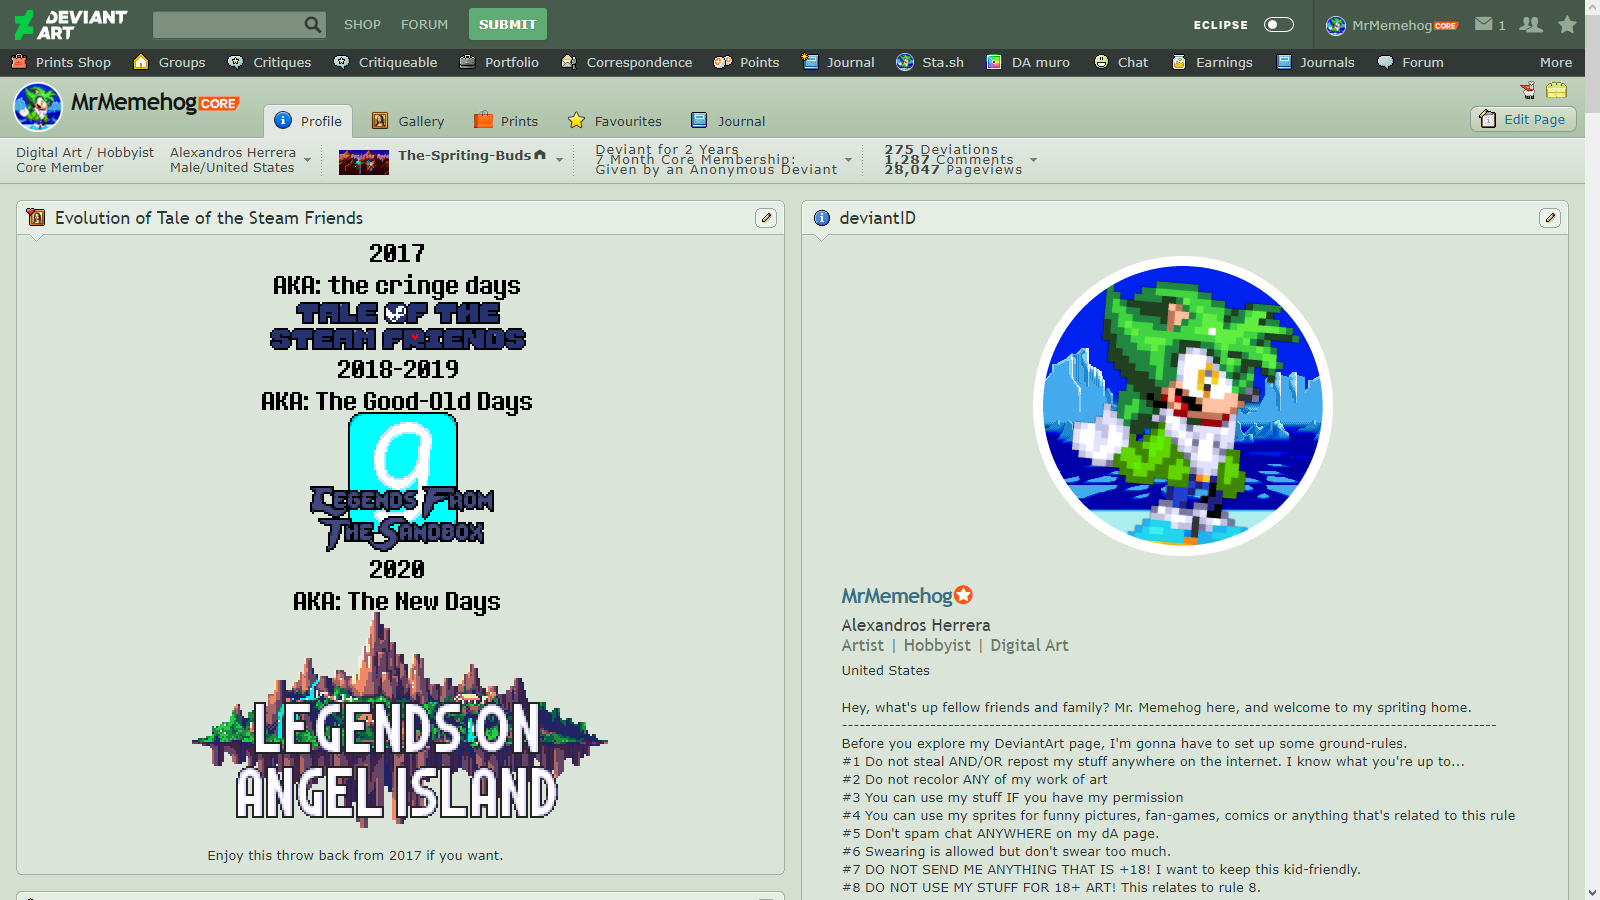This screenshot has height=900, width=1600.
Task: Open the MrMemehog account menu
Action: [x=1392, y=25]
